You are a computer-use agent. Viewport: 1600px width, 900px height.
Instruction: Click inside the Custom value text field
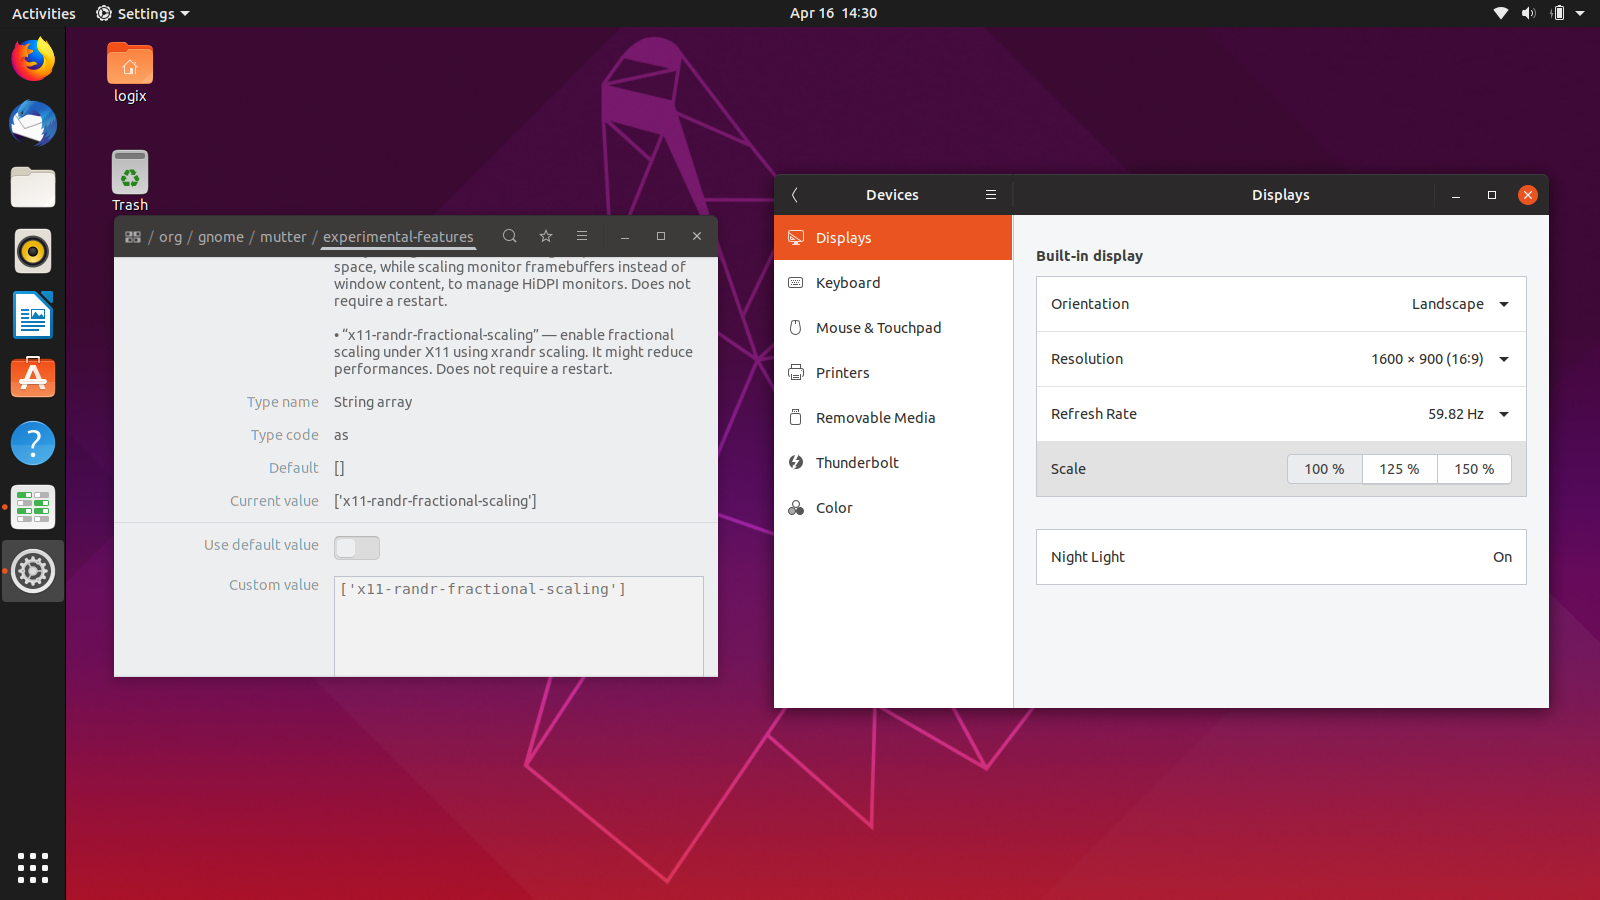[x=517, y=620]
